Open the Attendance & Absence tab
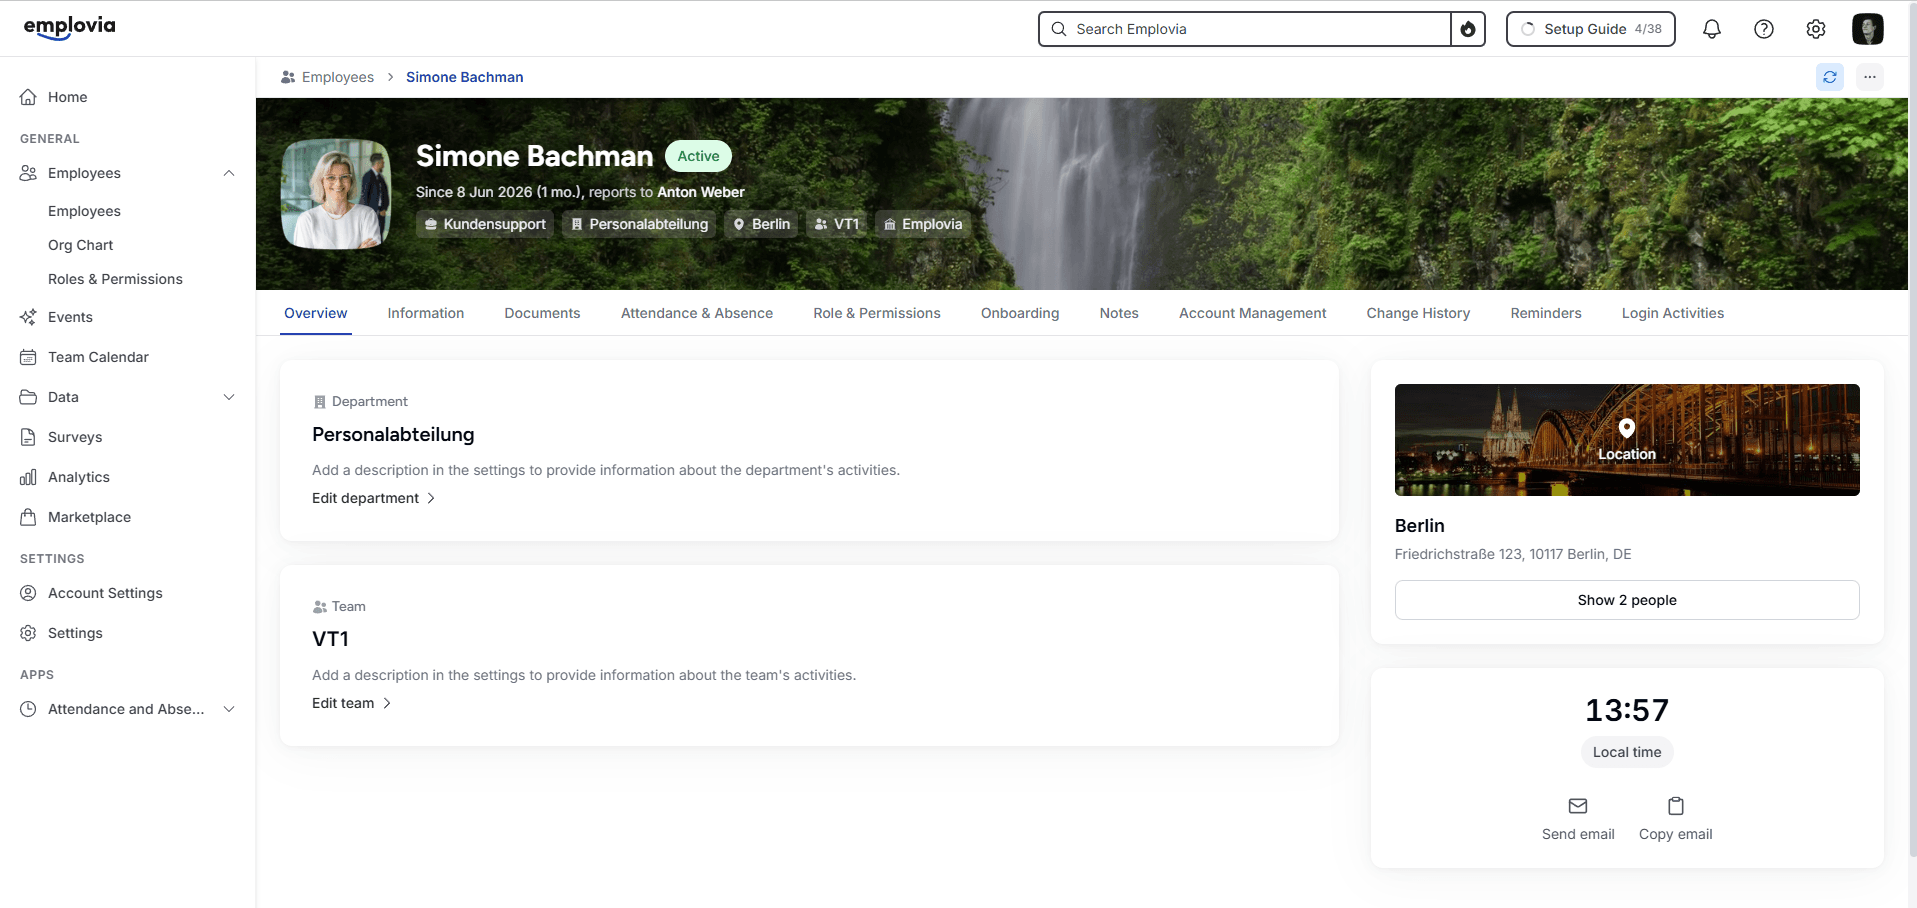The height and width of the screenshot is (908, 1917). (x=697, y=313)
